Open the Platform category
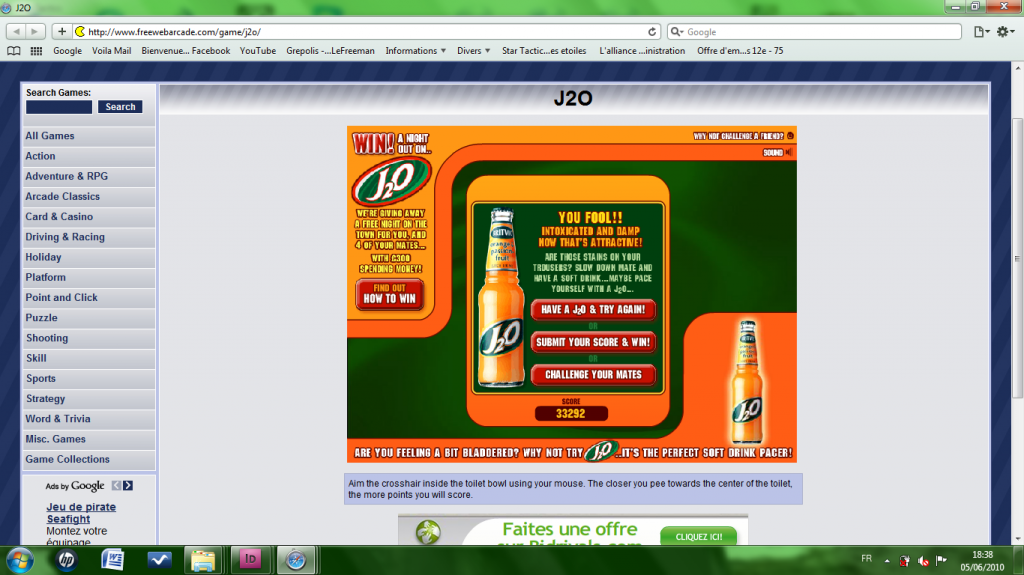The width and height of the screenshot is (1024, 575). (89, 278)
